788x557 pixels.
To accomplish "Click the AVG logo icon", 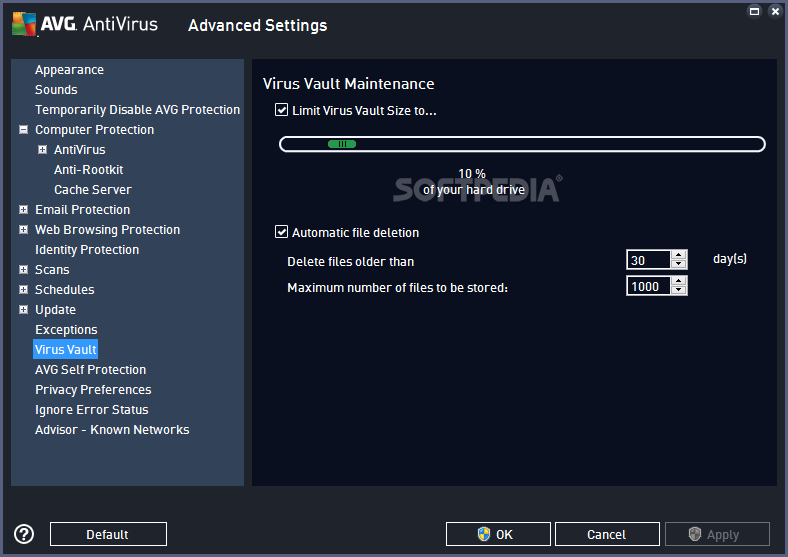I will [24, 24].
